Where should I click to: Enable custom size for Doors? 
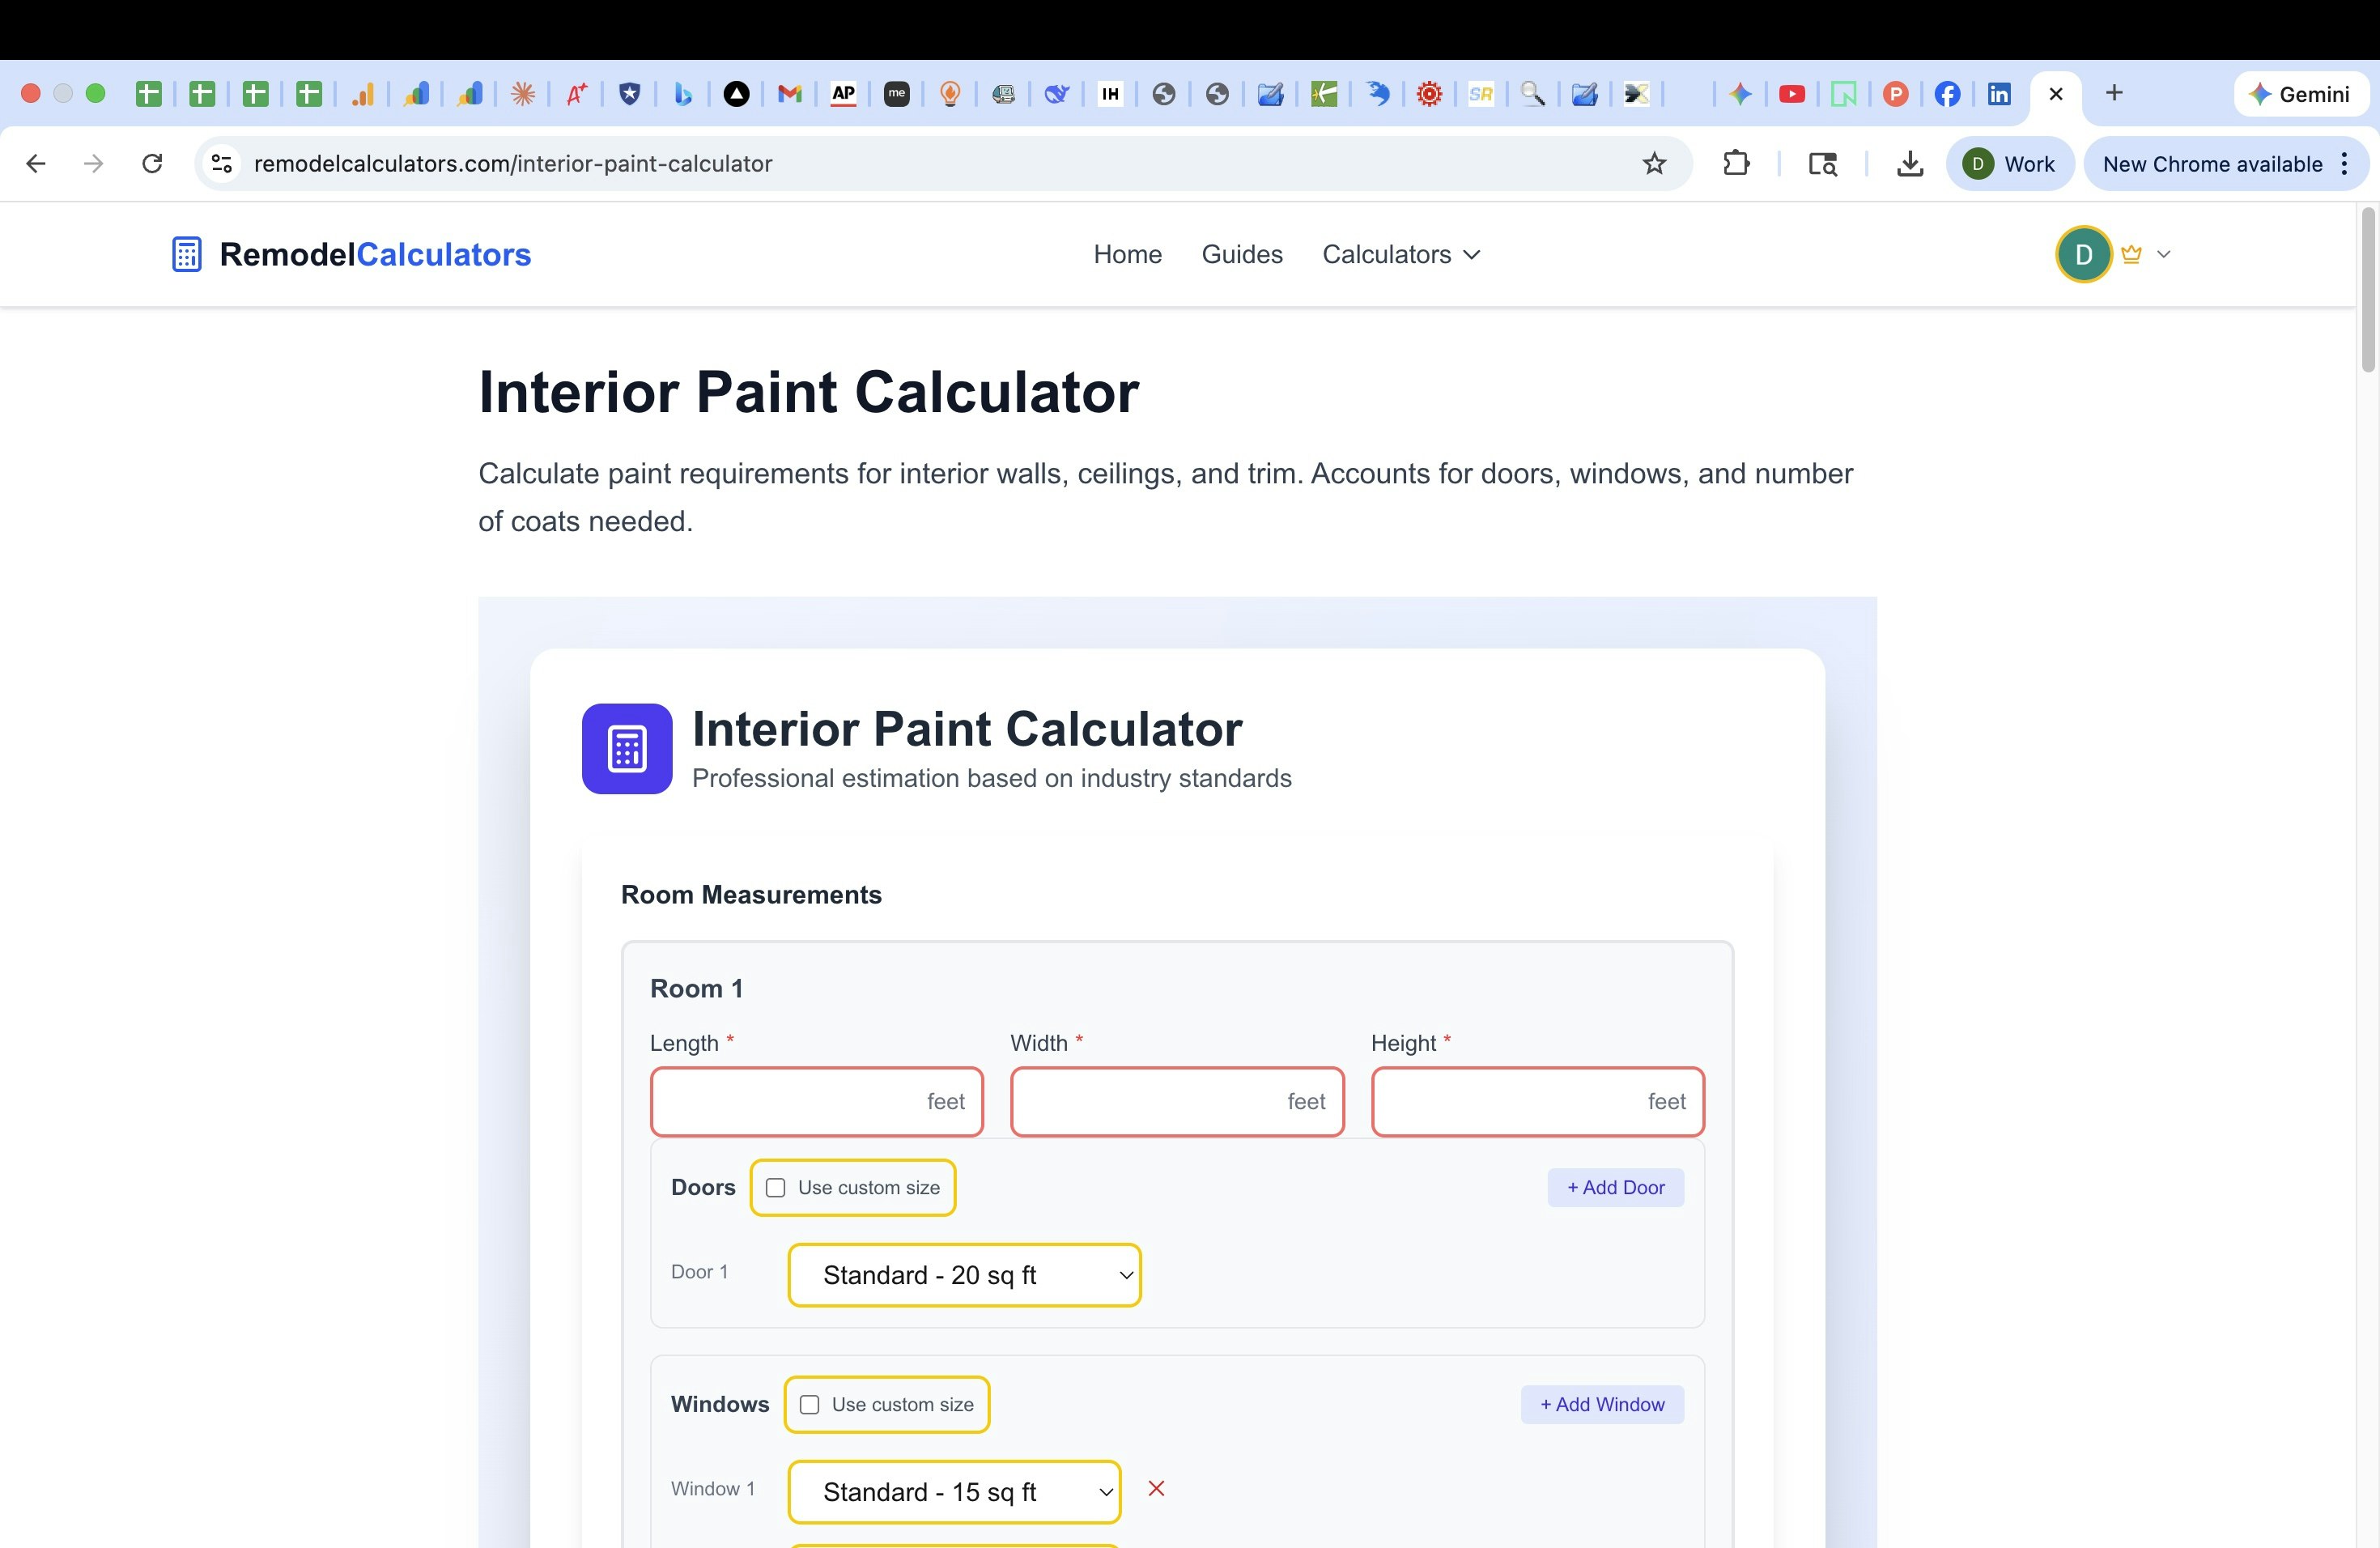pyautogui.click(x=775, y=1187)
